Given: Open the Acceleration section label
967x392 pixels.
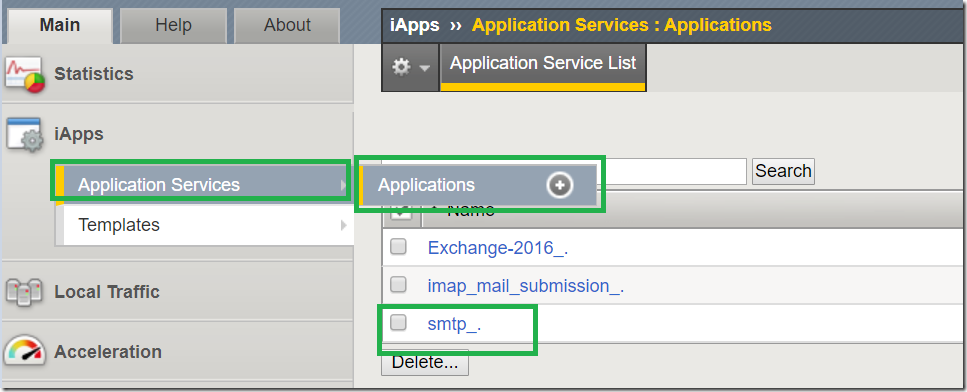Looking at the screenshot, I should pos(108,352).
